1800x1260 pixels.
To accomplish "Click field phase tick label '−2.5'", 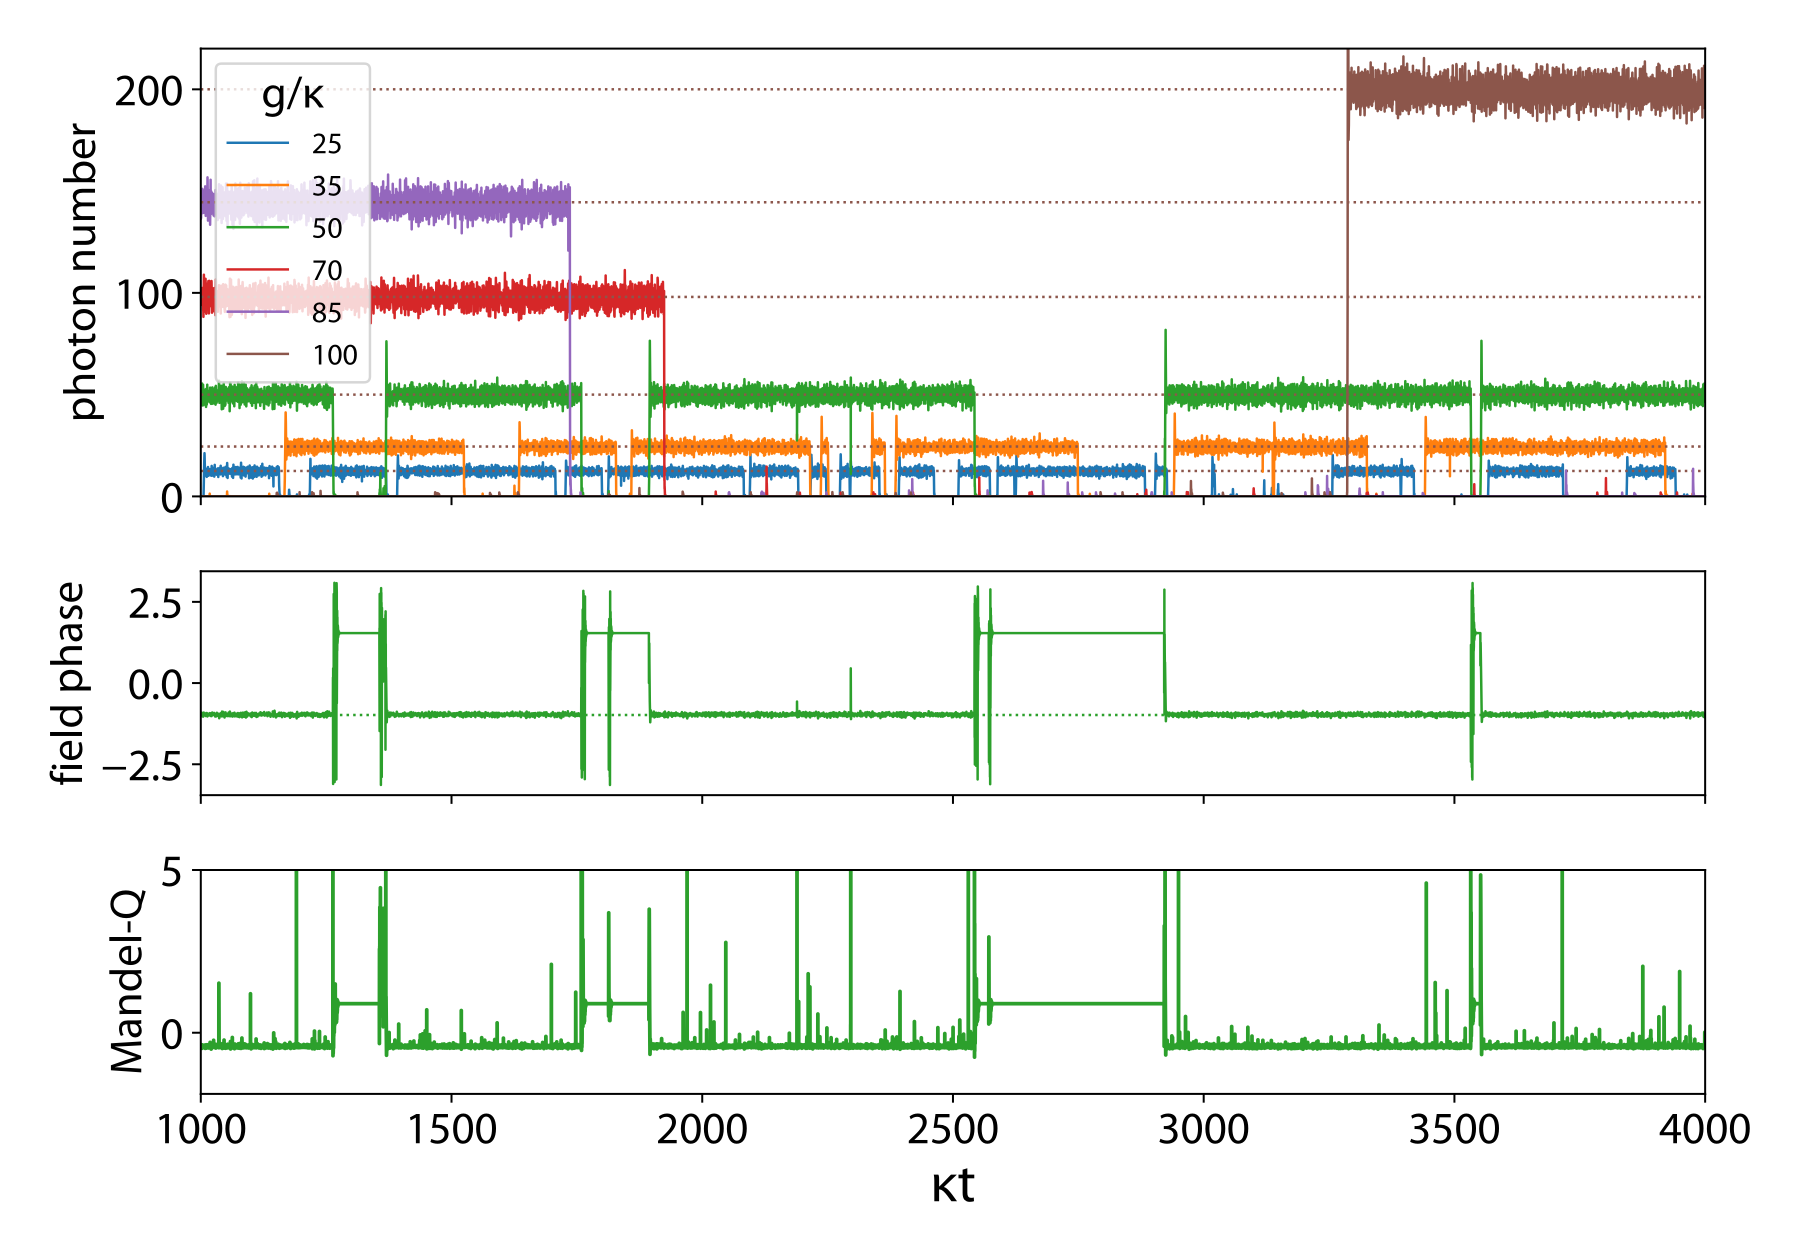I will 143,766.
